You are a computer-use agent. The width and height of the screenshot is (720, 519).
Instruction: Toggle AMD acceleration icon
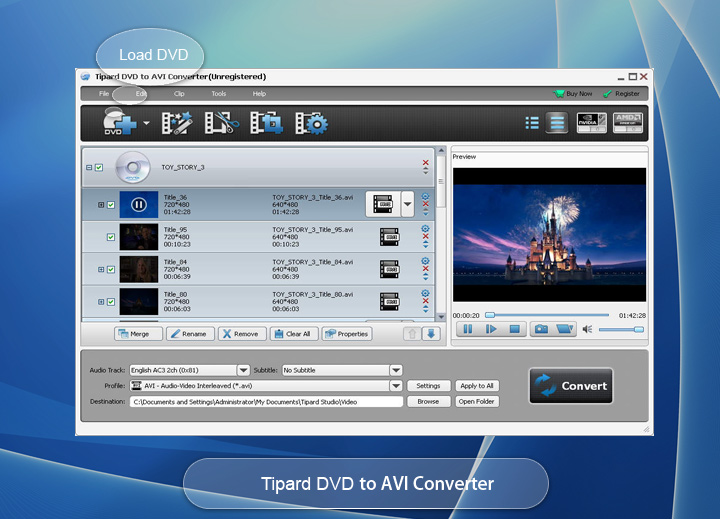628,123
